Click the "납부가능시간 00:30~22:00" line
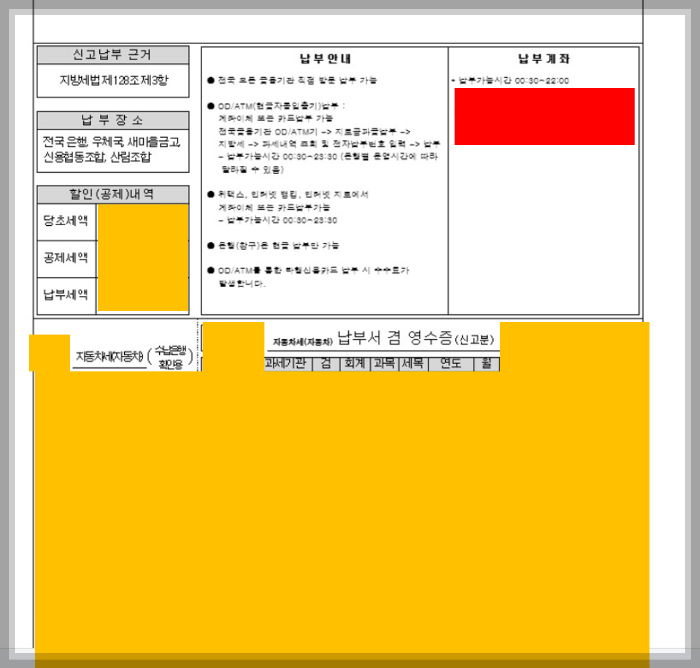 pyautogui.click(x=511, y=81)
